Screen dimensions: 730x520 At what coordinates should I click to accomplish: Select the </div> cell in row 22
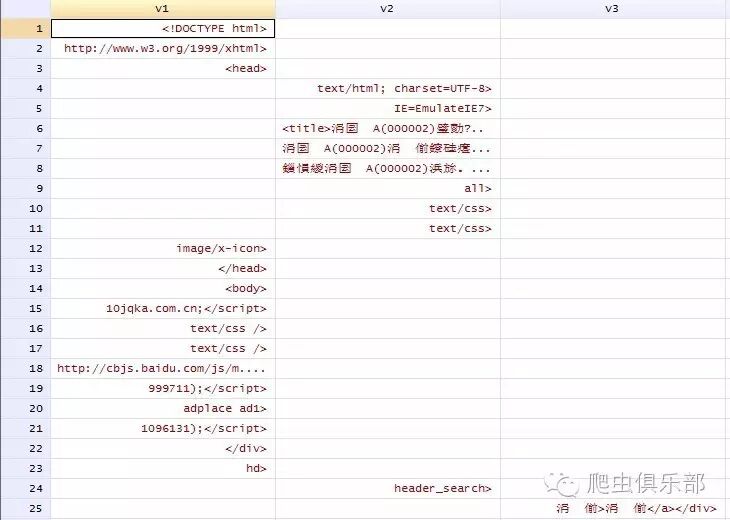(162, 448)
